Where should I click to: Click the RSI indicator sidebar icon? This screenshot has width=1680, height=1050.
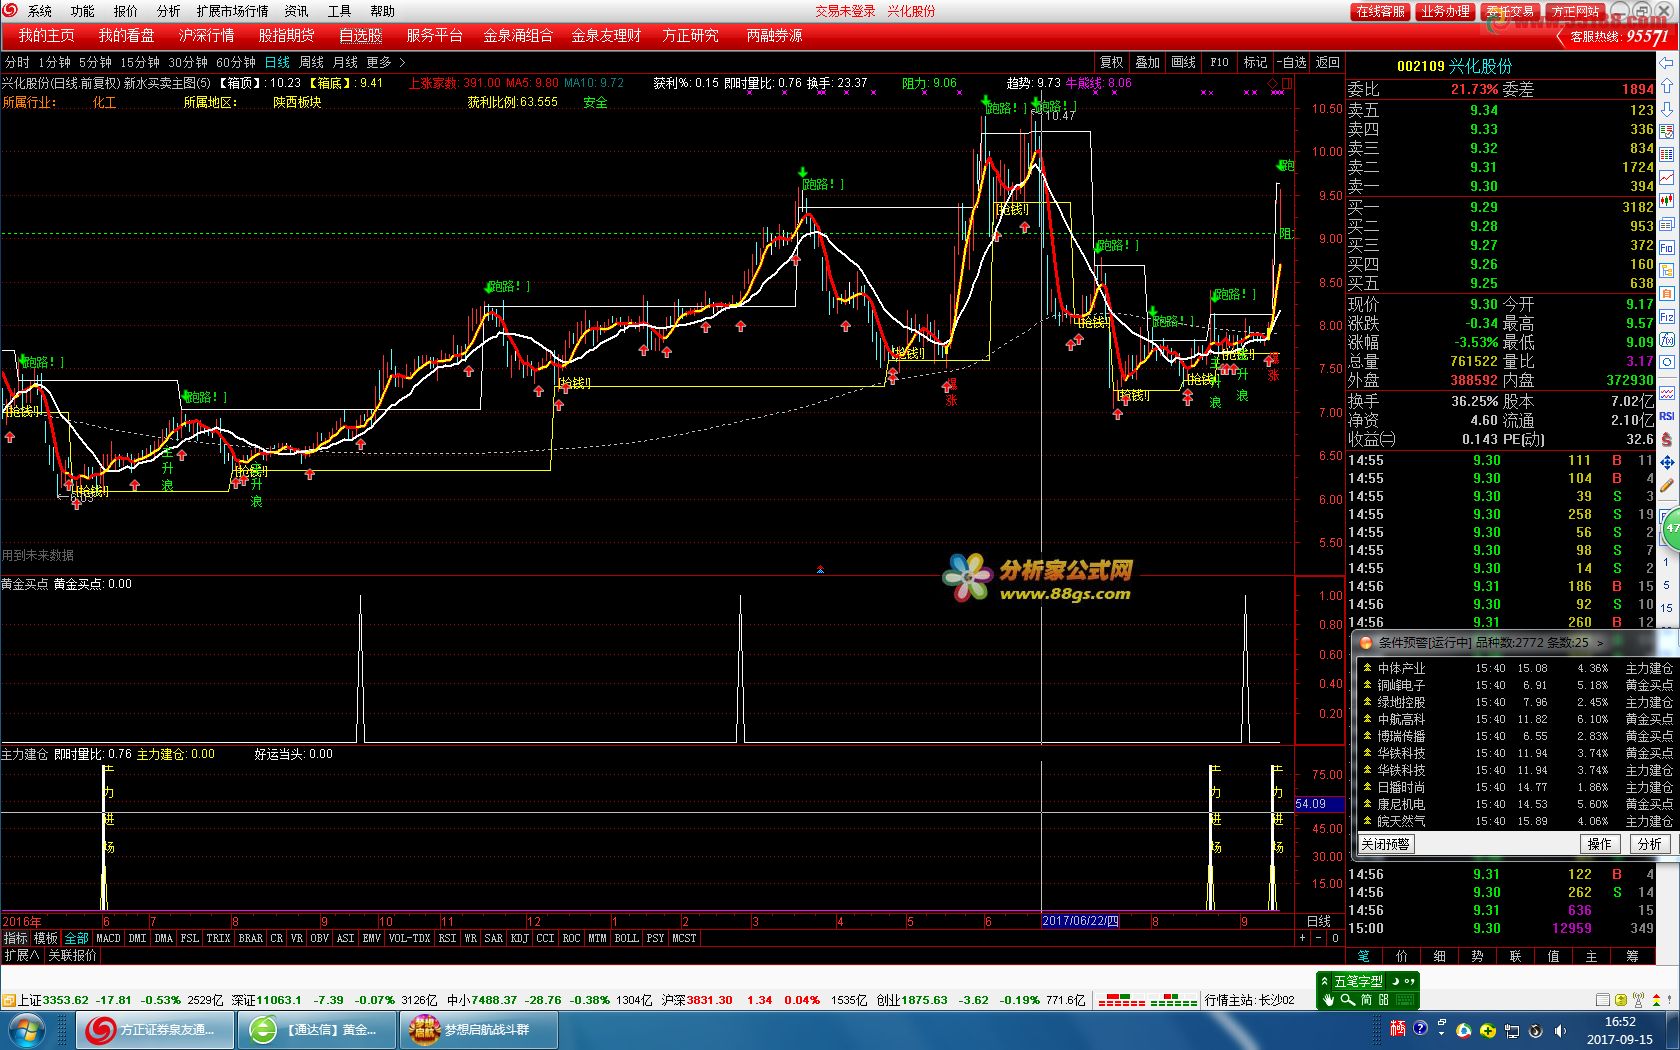click(x=1666, y=416)
